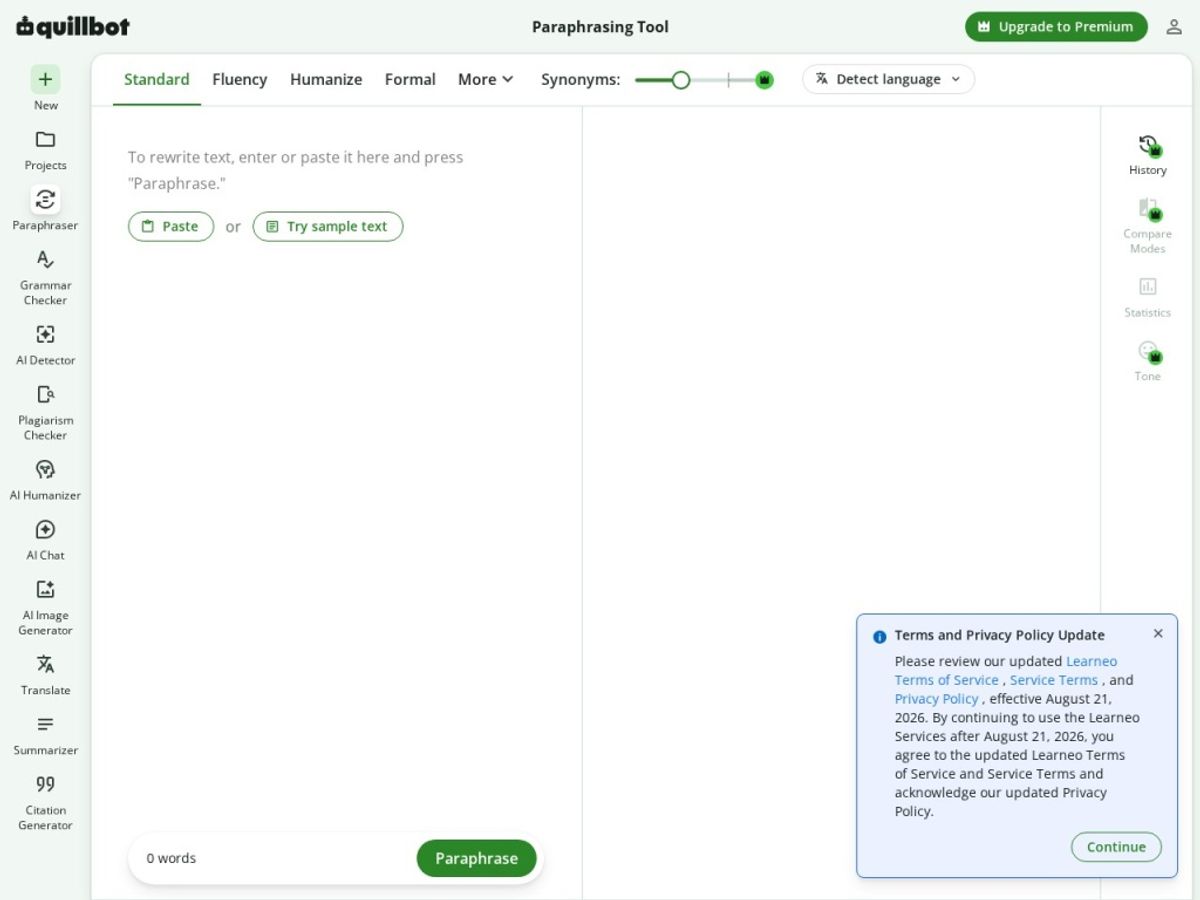1200x900 pixels.
Task: Select the Standard mode tab
Action: click(157, 79)
